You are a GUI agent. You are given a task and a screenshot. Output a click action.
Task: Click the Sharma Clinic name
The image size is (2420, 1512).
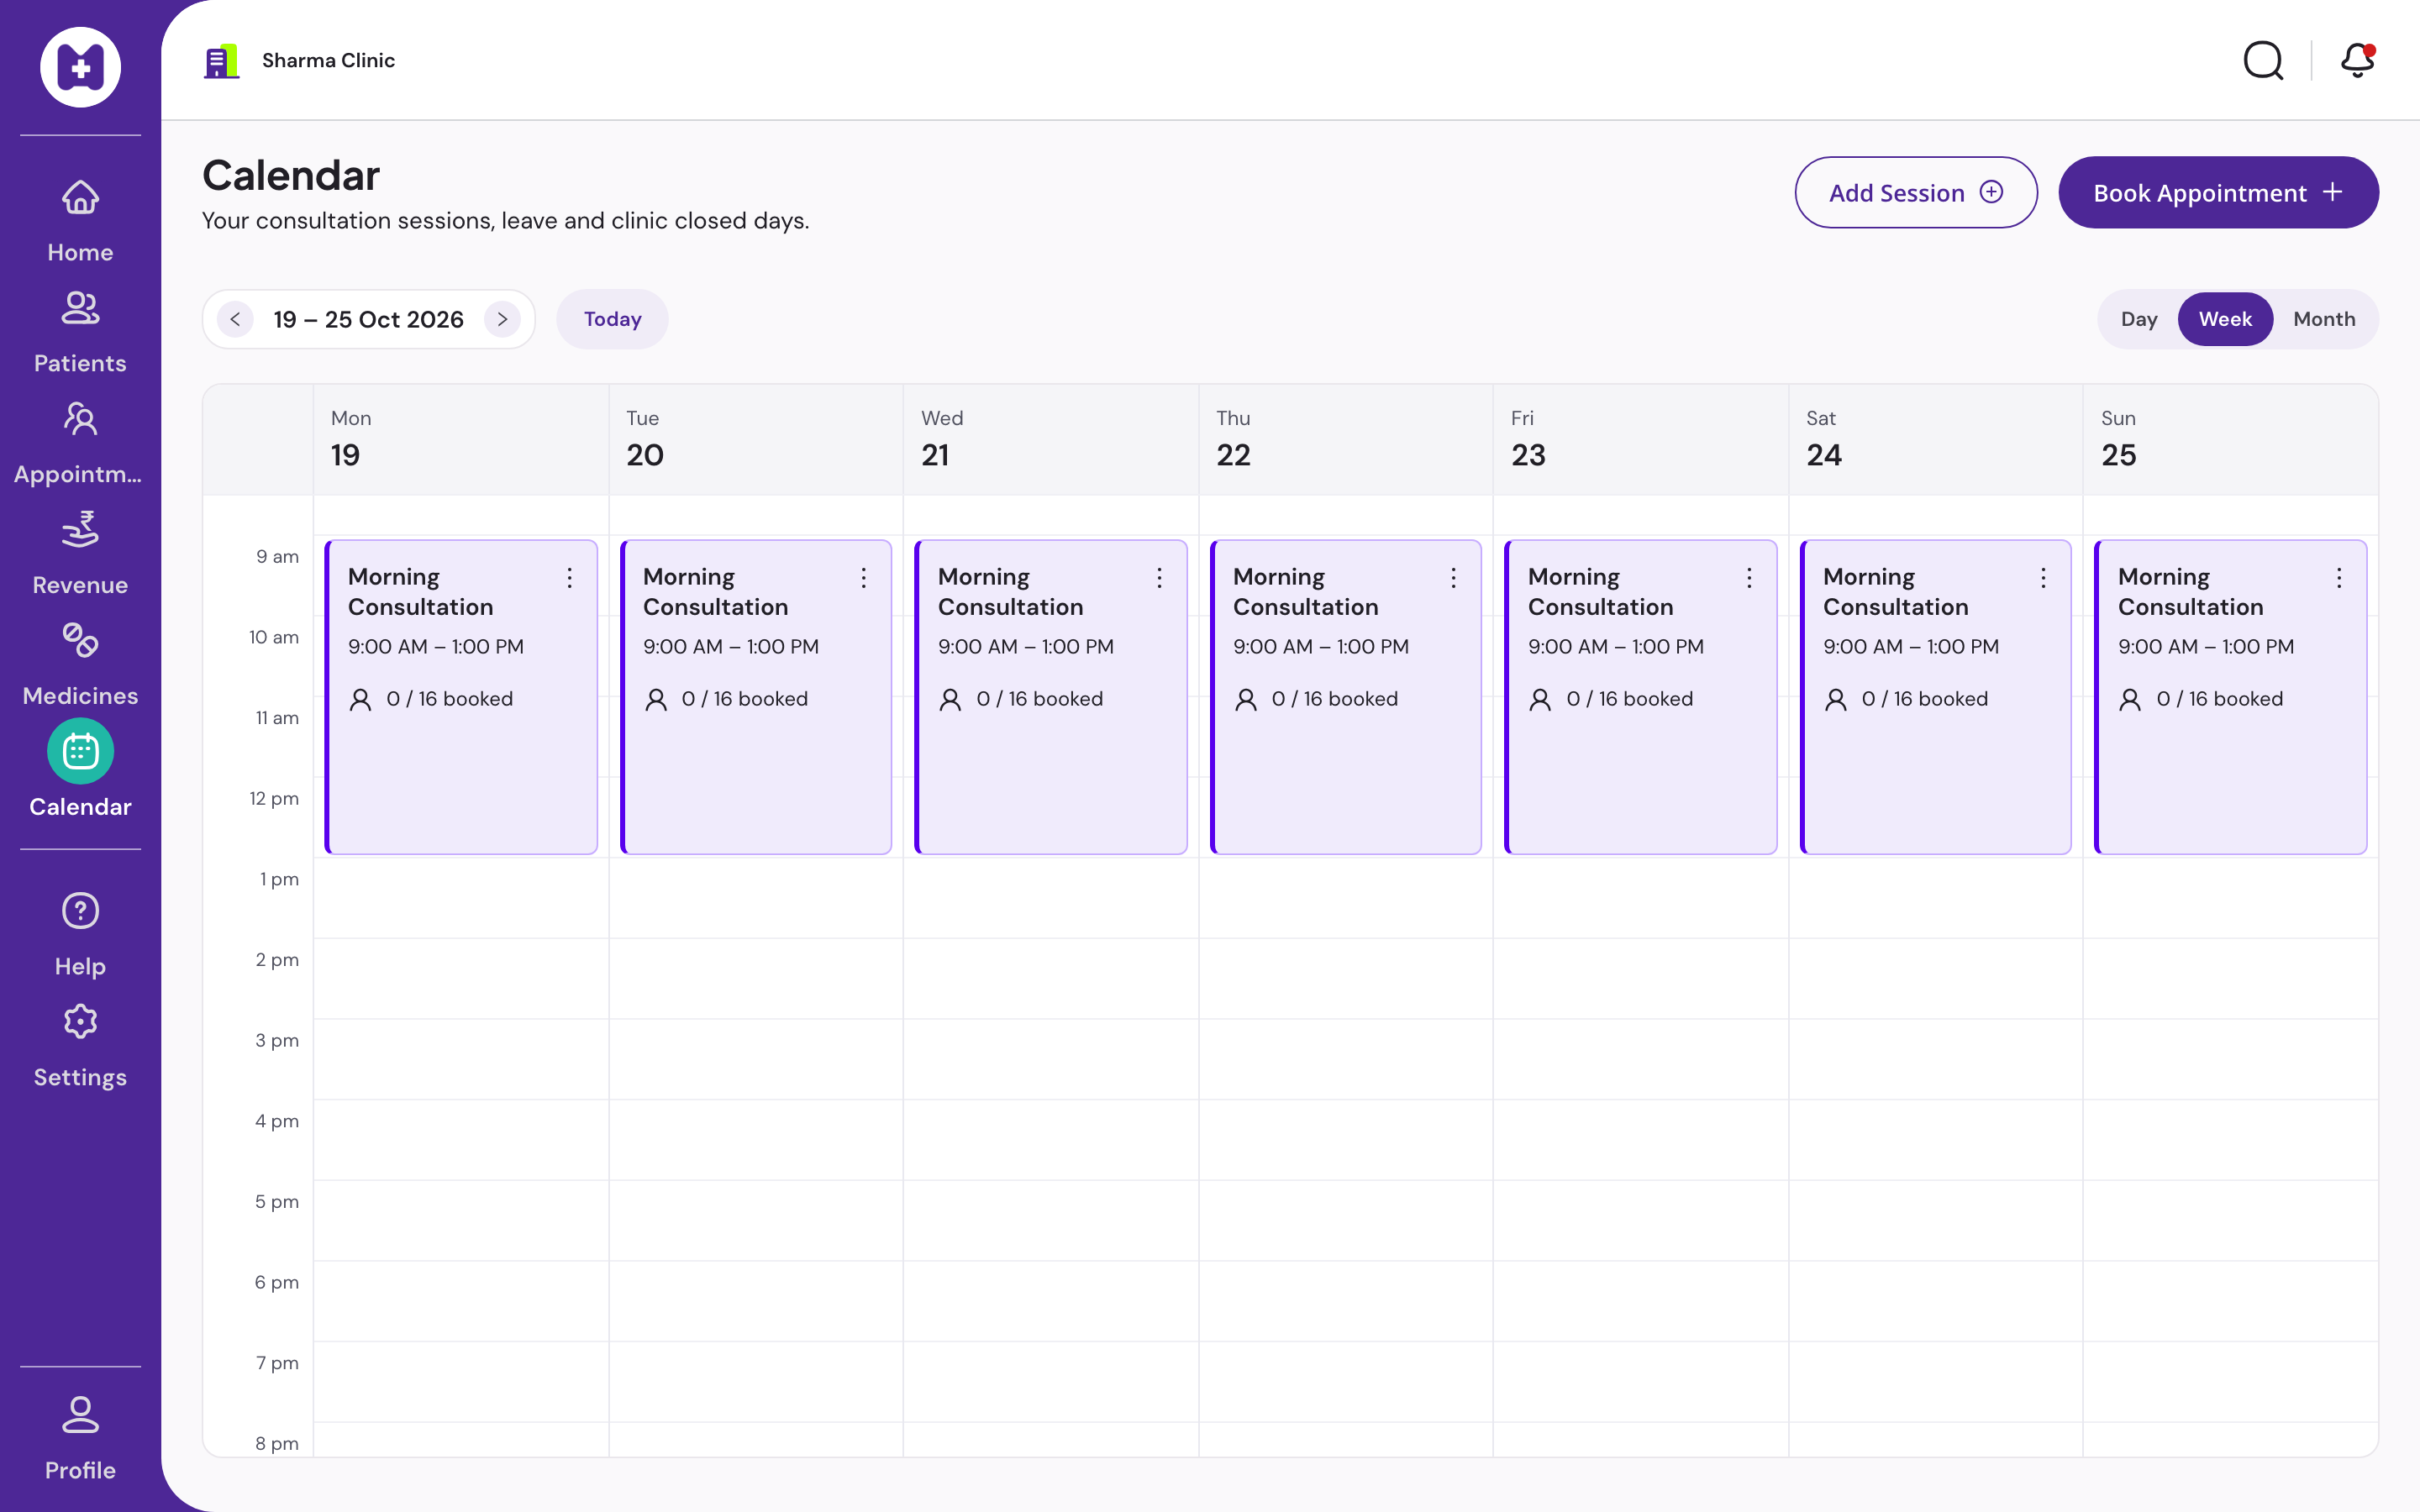(328, 60)
